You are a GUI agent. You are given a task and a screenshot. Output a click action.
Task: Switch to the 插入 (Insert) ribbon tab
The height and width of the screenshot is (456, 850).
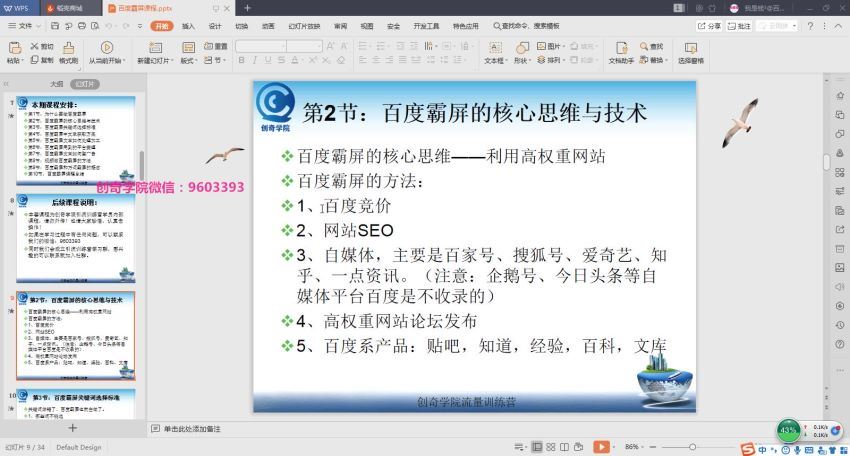tap(188, 25)
